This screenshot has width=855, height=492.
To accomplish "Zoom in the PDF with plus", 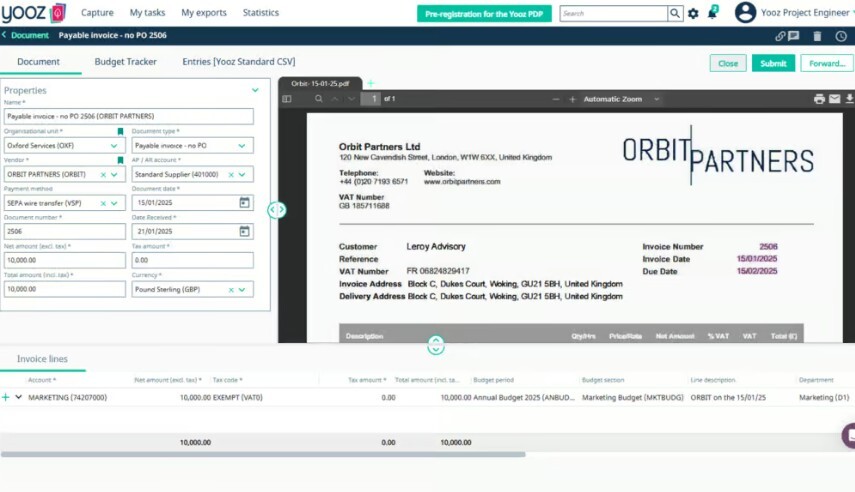I will pos(572,99).
